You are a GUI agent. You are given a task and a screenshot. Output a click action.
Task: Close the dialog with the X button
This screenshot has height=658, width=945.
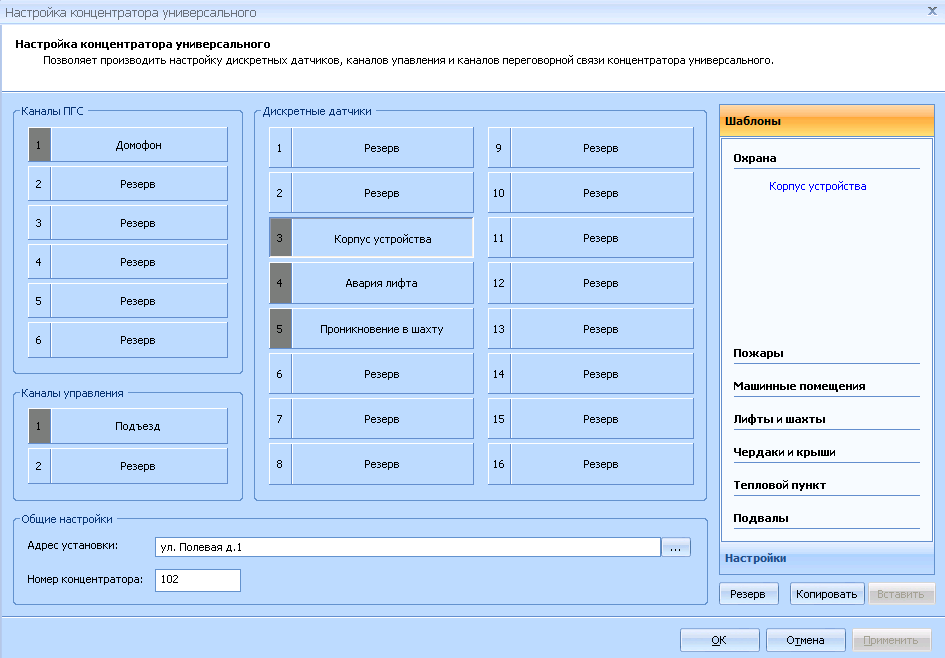point(931,10)
